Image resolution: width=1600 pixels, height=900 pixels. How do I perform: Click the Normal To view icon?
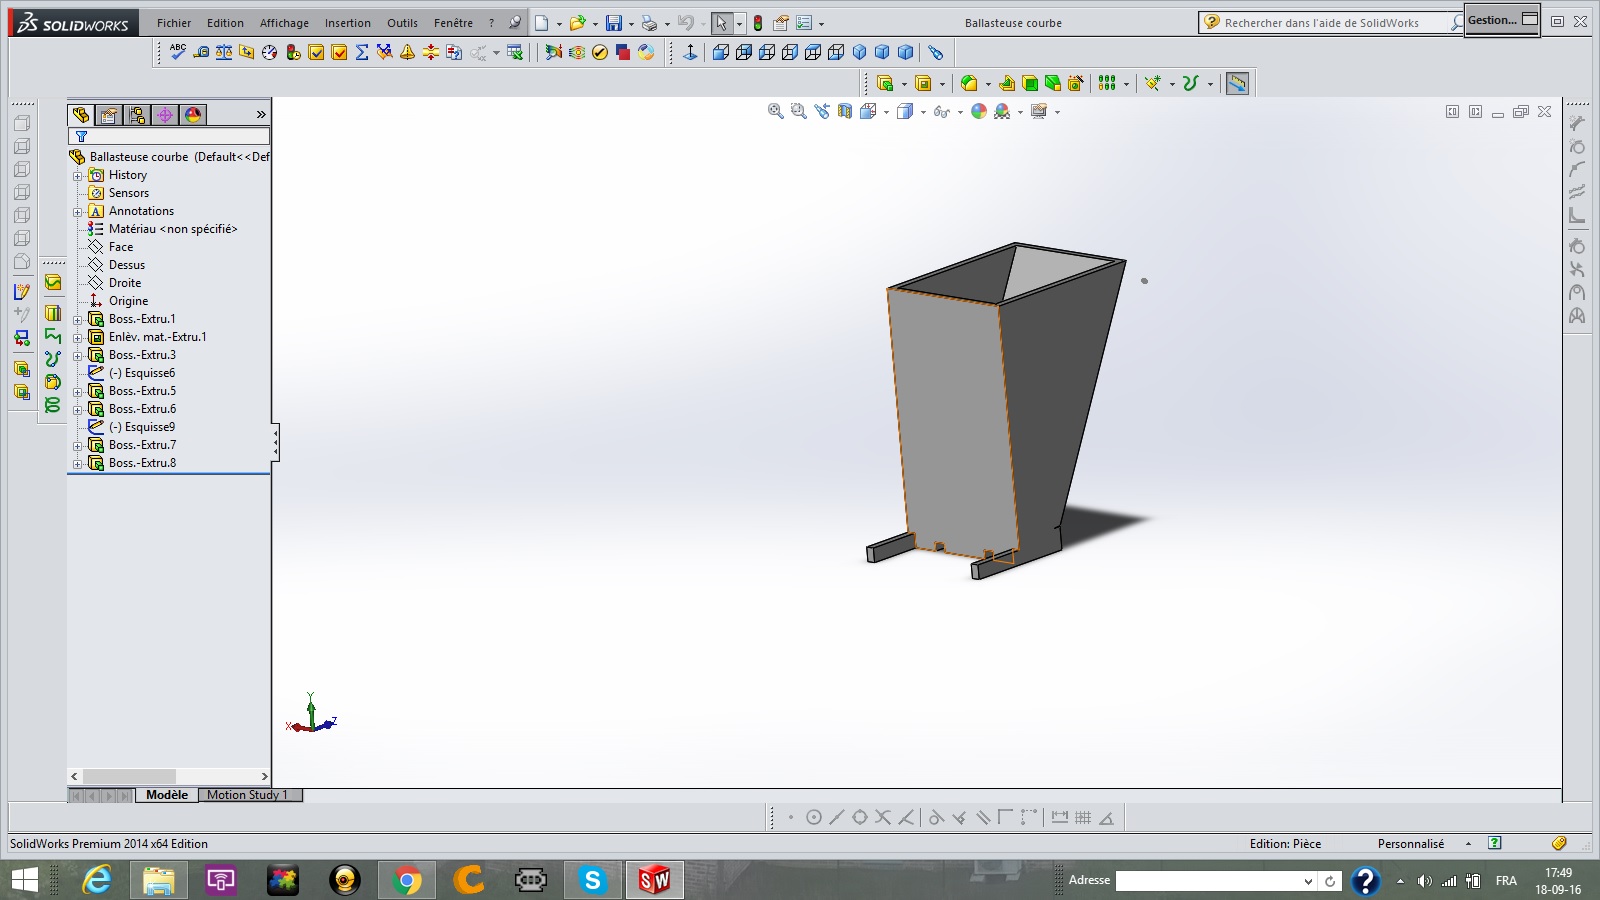tap(690, 52)
